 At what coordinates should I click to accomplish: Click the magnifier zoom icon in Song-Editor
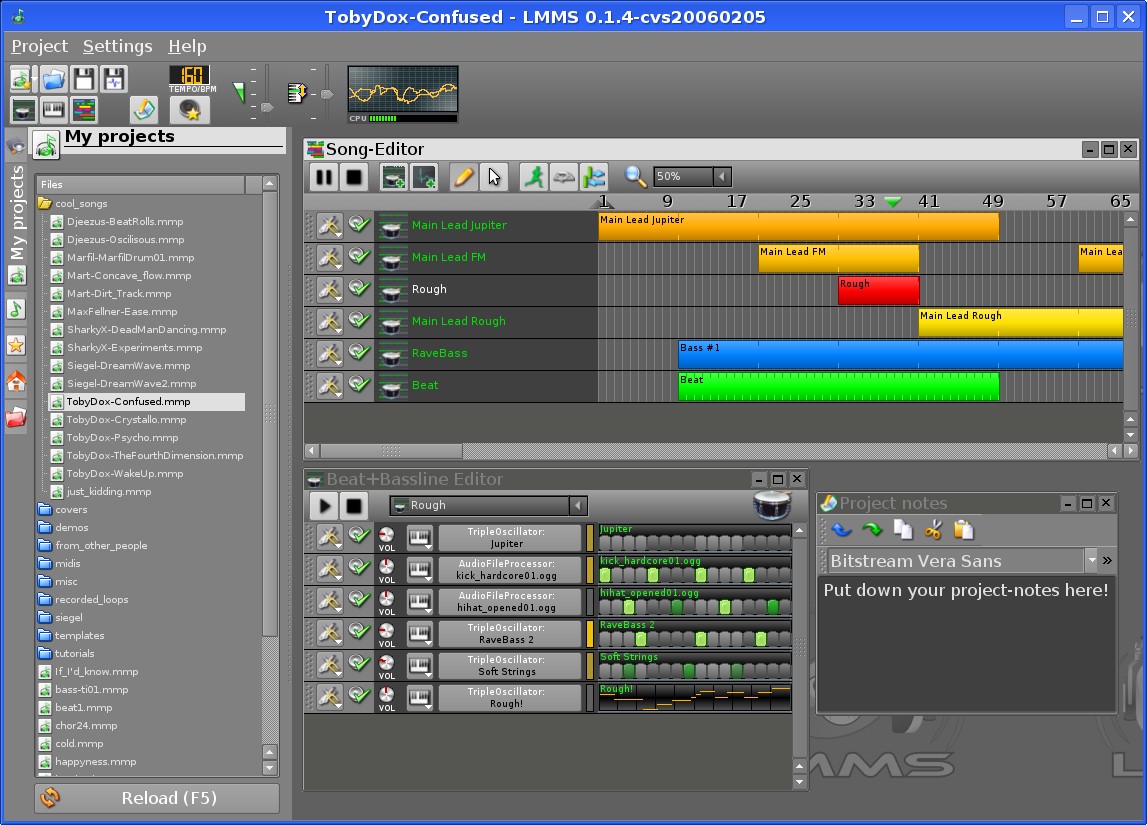pyautogui.click(x=635, y=176)
